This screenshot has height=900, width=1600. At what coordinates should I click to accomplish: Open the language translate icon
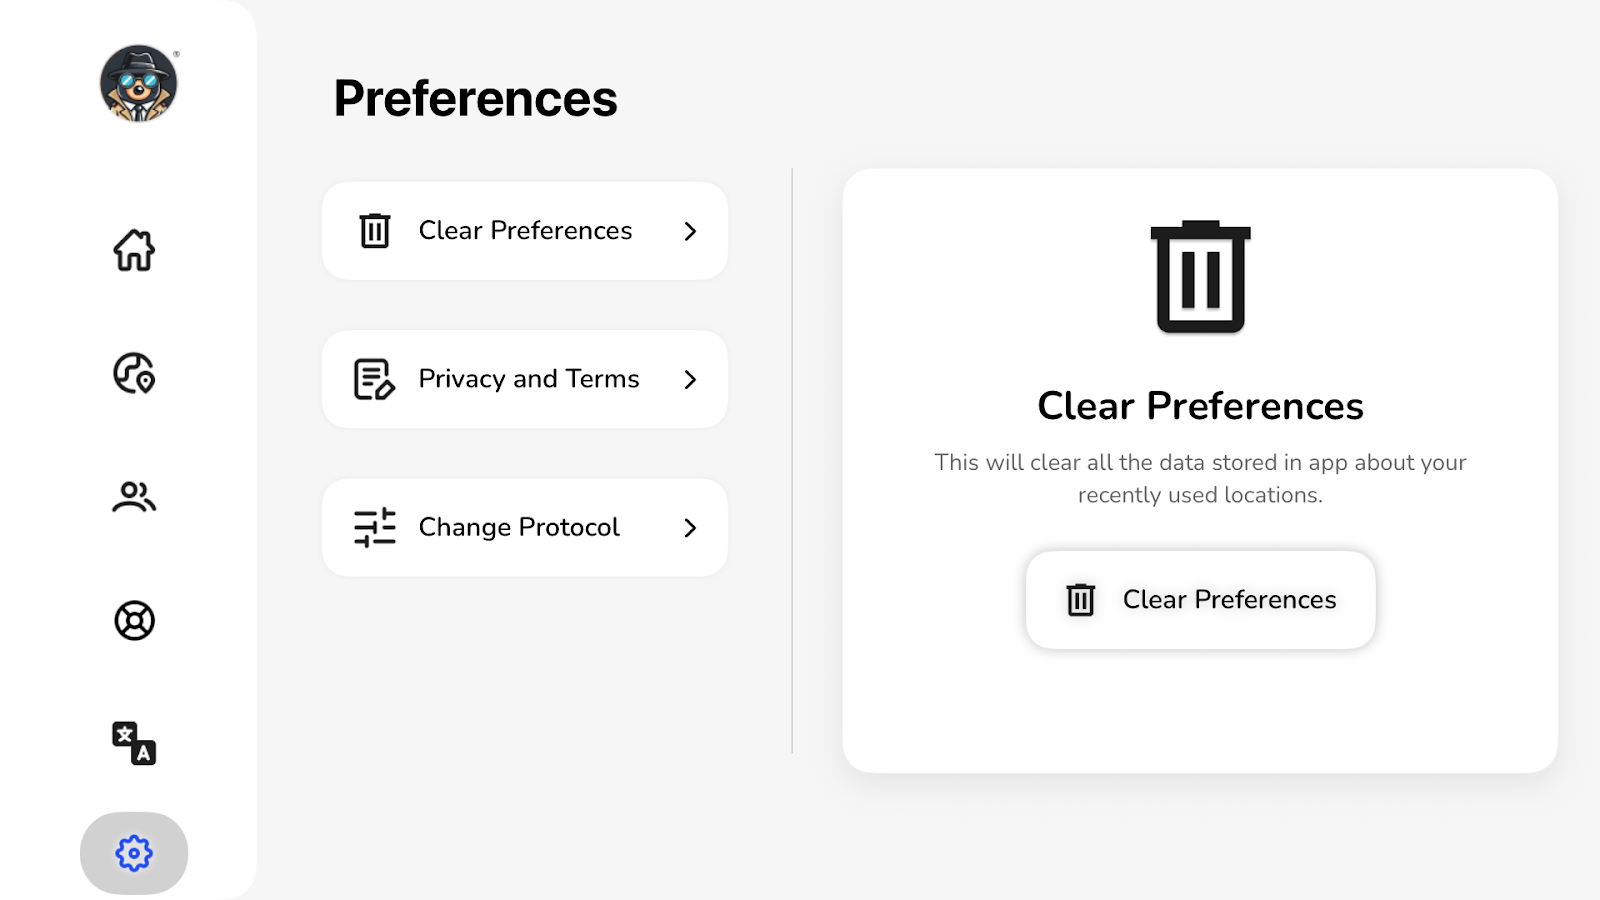point(134,744)
